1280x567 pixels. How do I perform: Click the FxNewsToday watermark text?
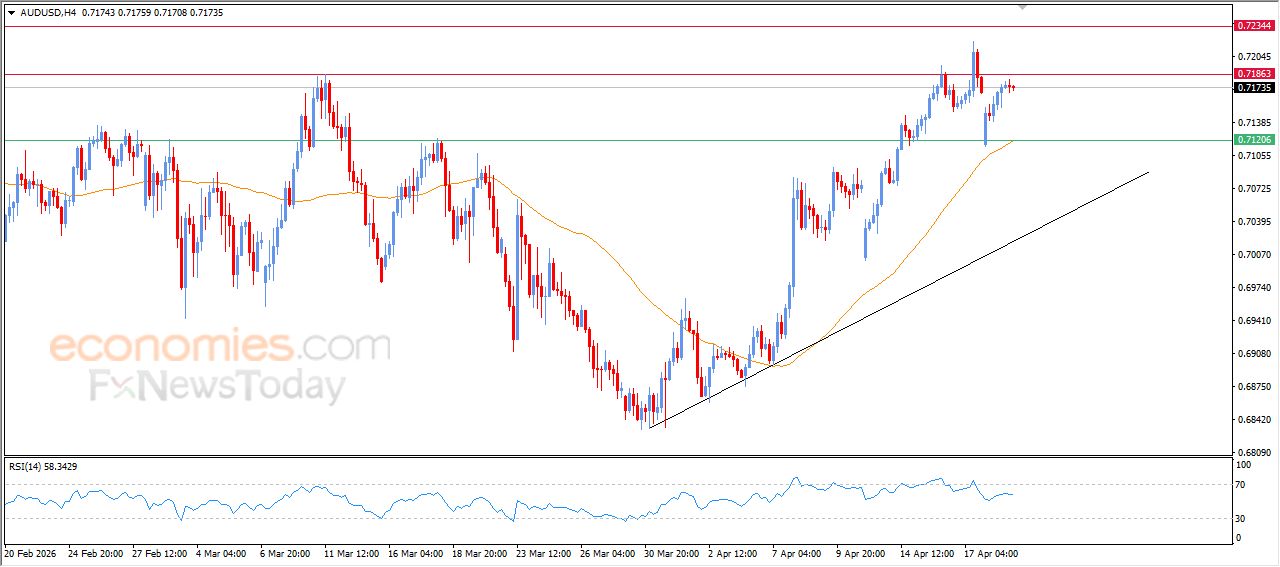pos(218,386)
